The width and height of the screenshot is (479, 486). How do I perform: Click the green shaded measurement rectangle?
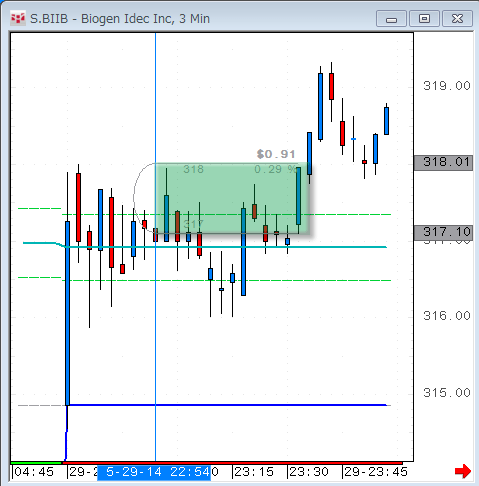pos(232,198)
